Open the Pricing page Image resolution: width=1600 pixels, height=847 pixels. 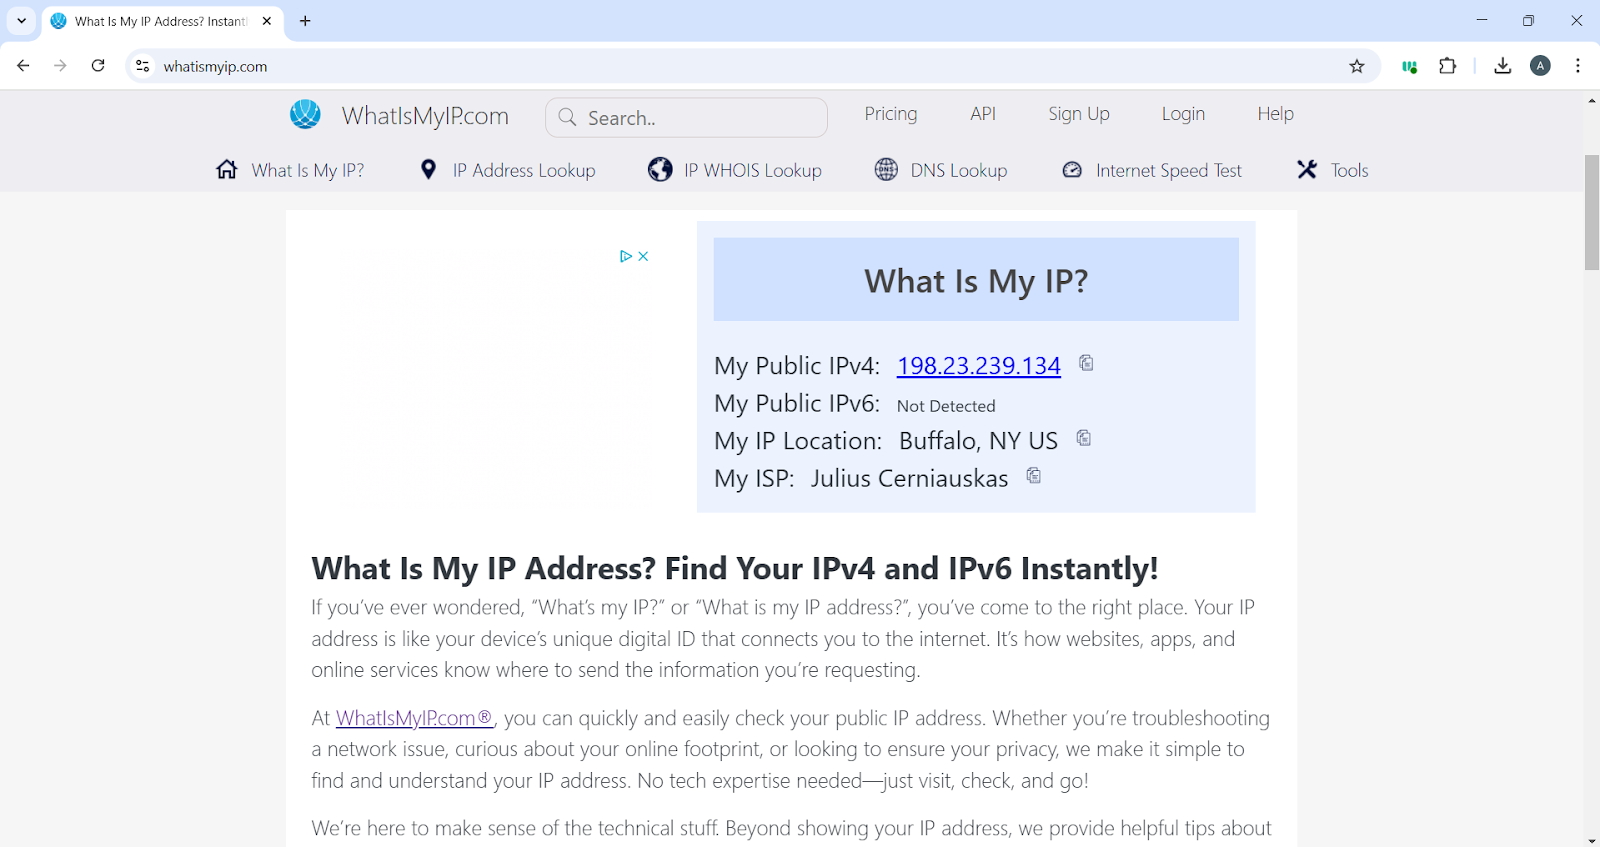pyautogui.click(x=891, y=114)
